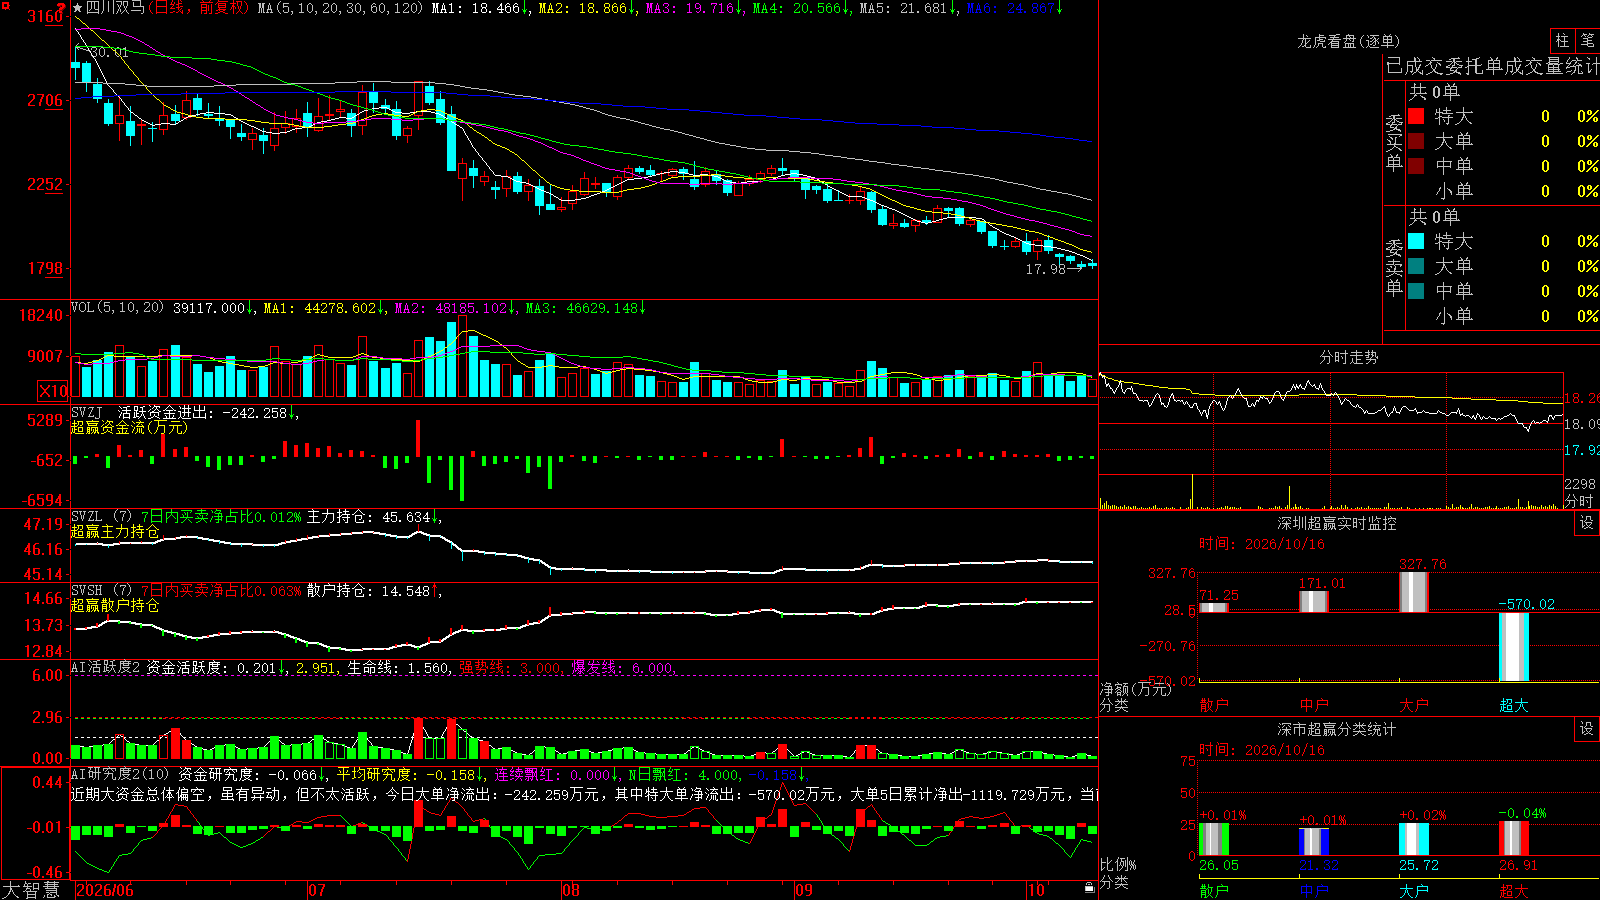Select the 分时走势 panel title
1600x900 pixels.
click(x=1348, y=357)
